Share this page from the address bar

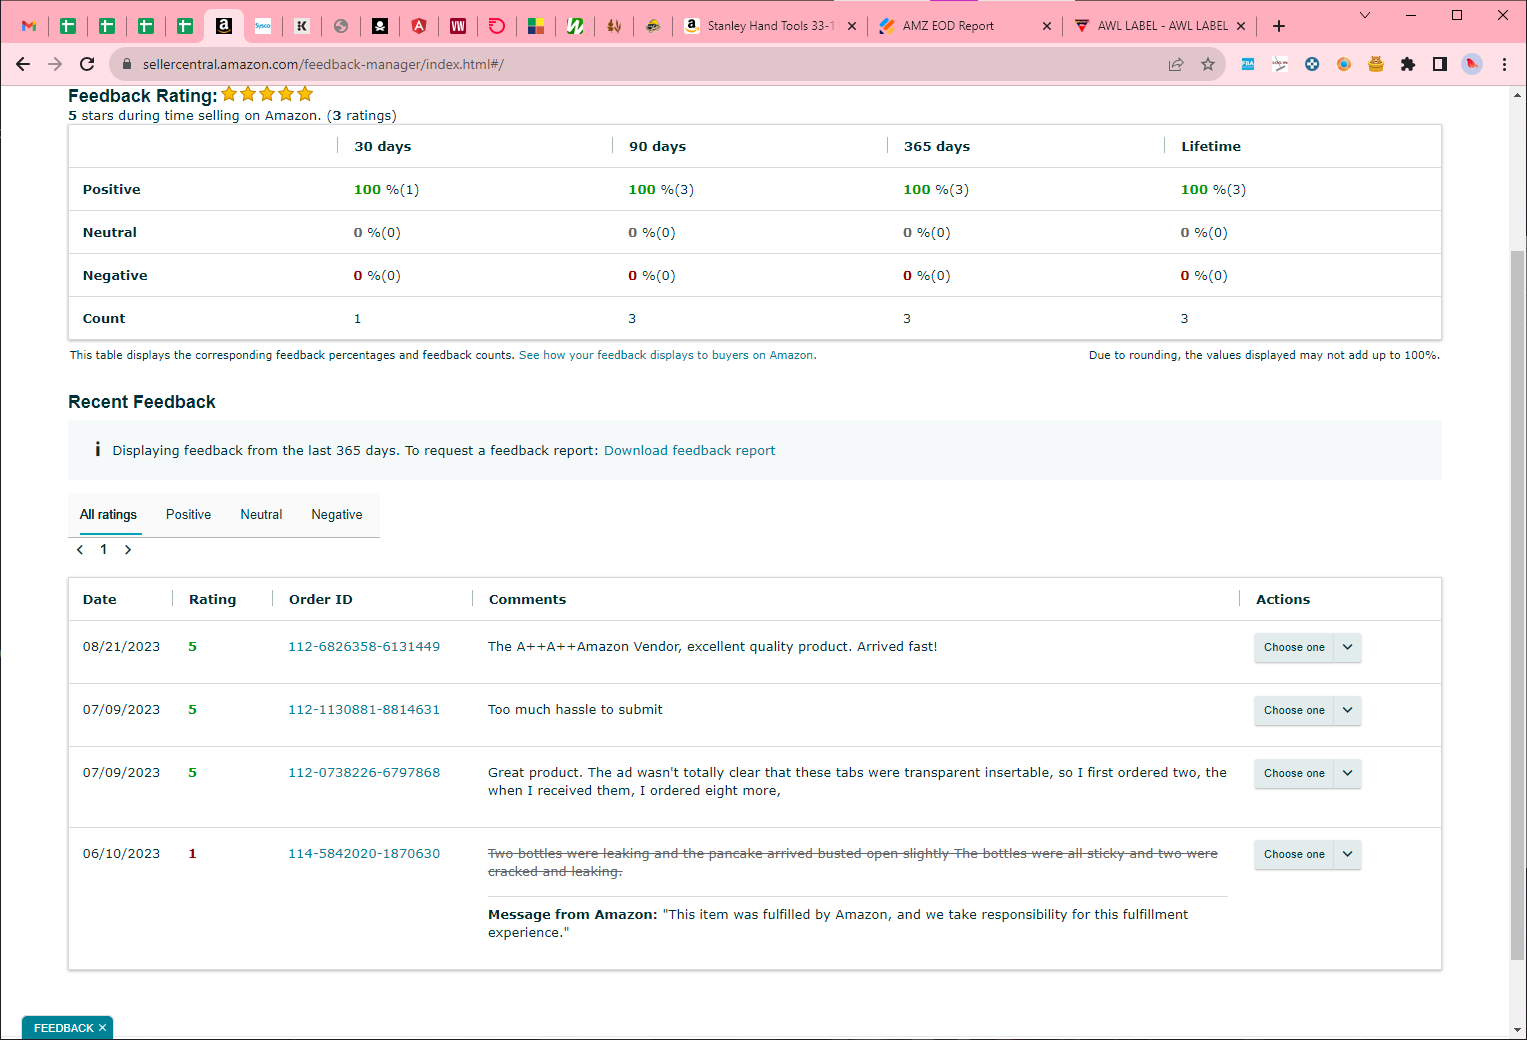coord(1176,64)
